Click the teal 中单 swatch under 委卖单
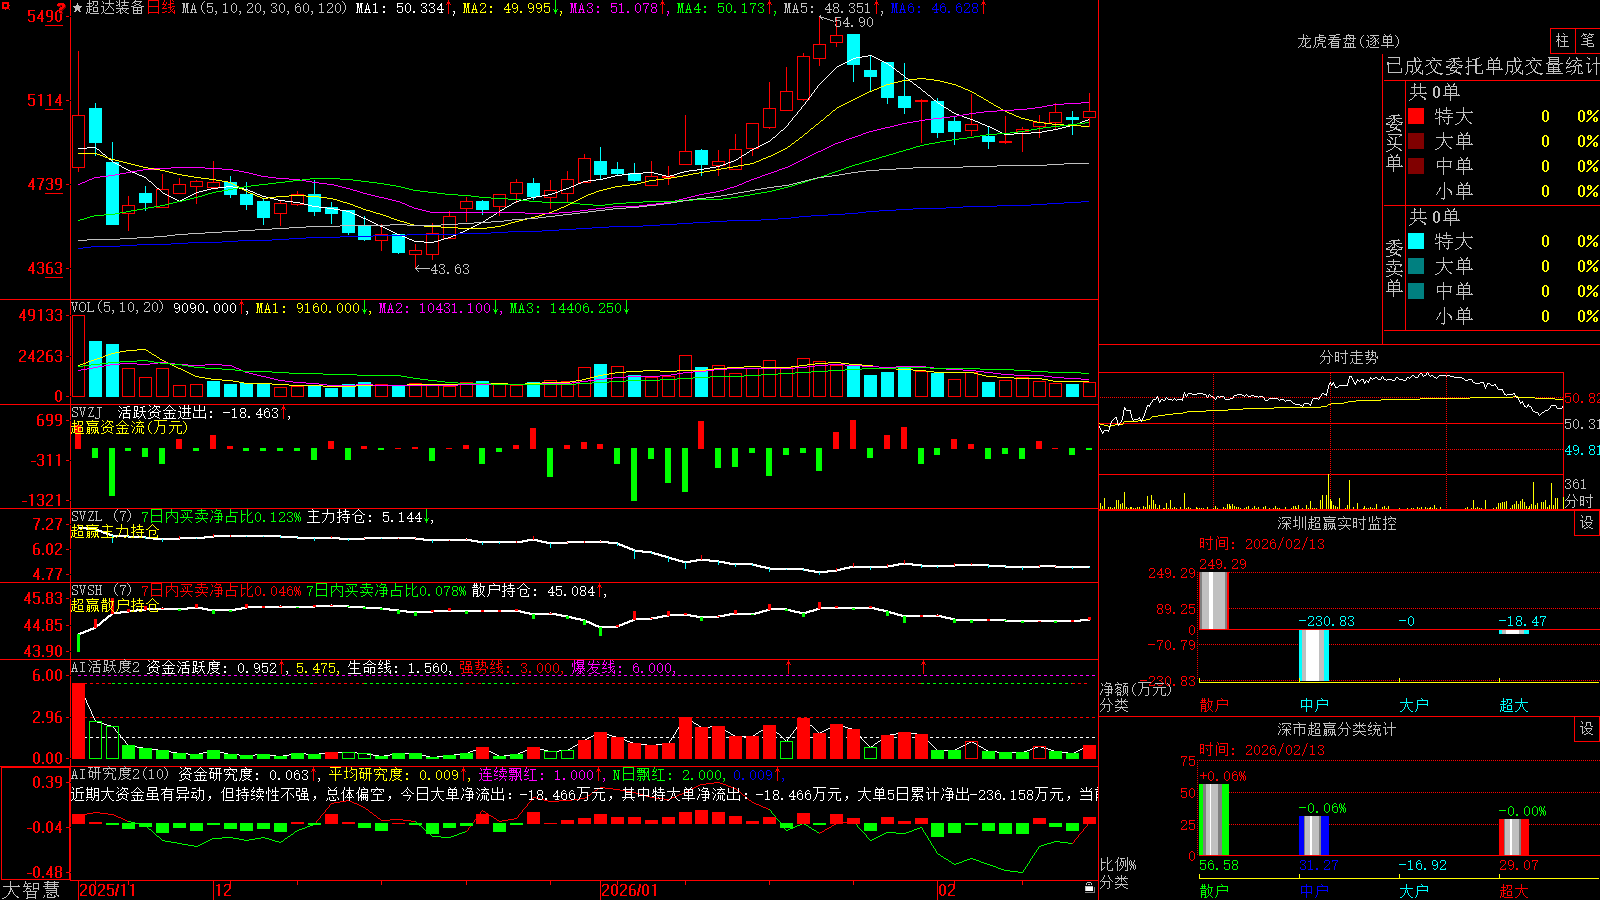 pyautogui.click(x=1416, y=291)
